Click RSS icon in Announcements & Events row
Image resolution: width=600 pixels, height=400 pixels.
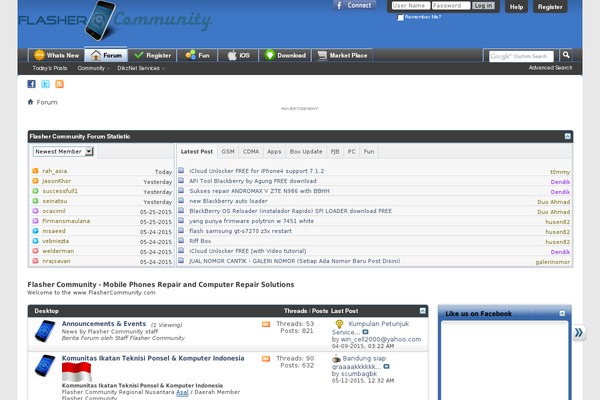point(266,324)
